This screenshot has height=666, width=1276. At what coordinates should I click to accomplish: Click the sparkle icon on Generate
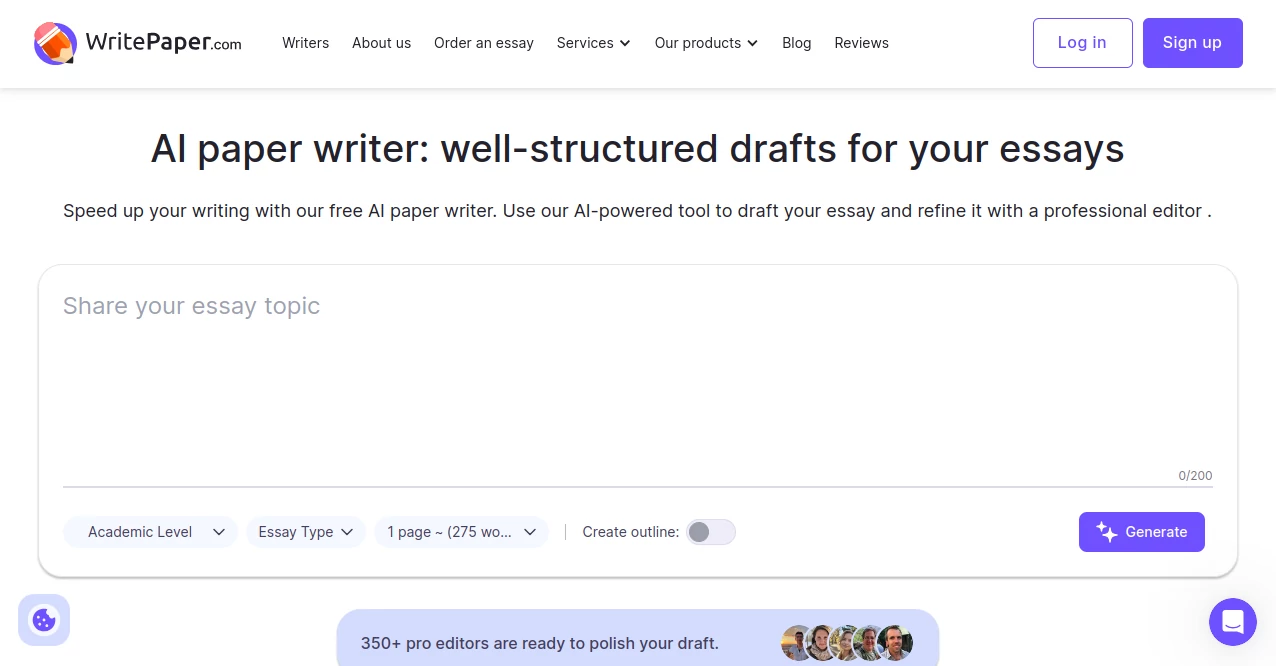click(1107, 532)
